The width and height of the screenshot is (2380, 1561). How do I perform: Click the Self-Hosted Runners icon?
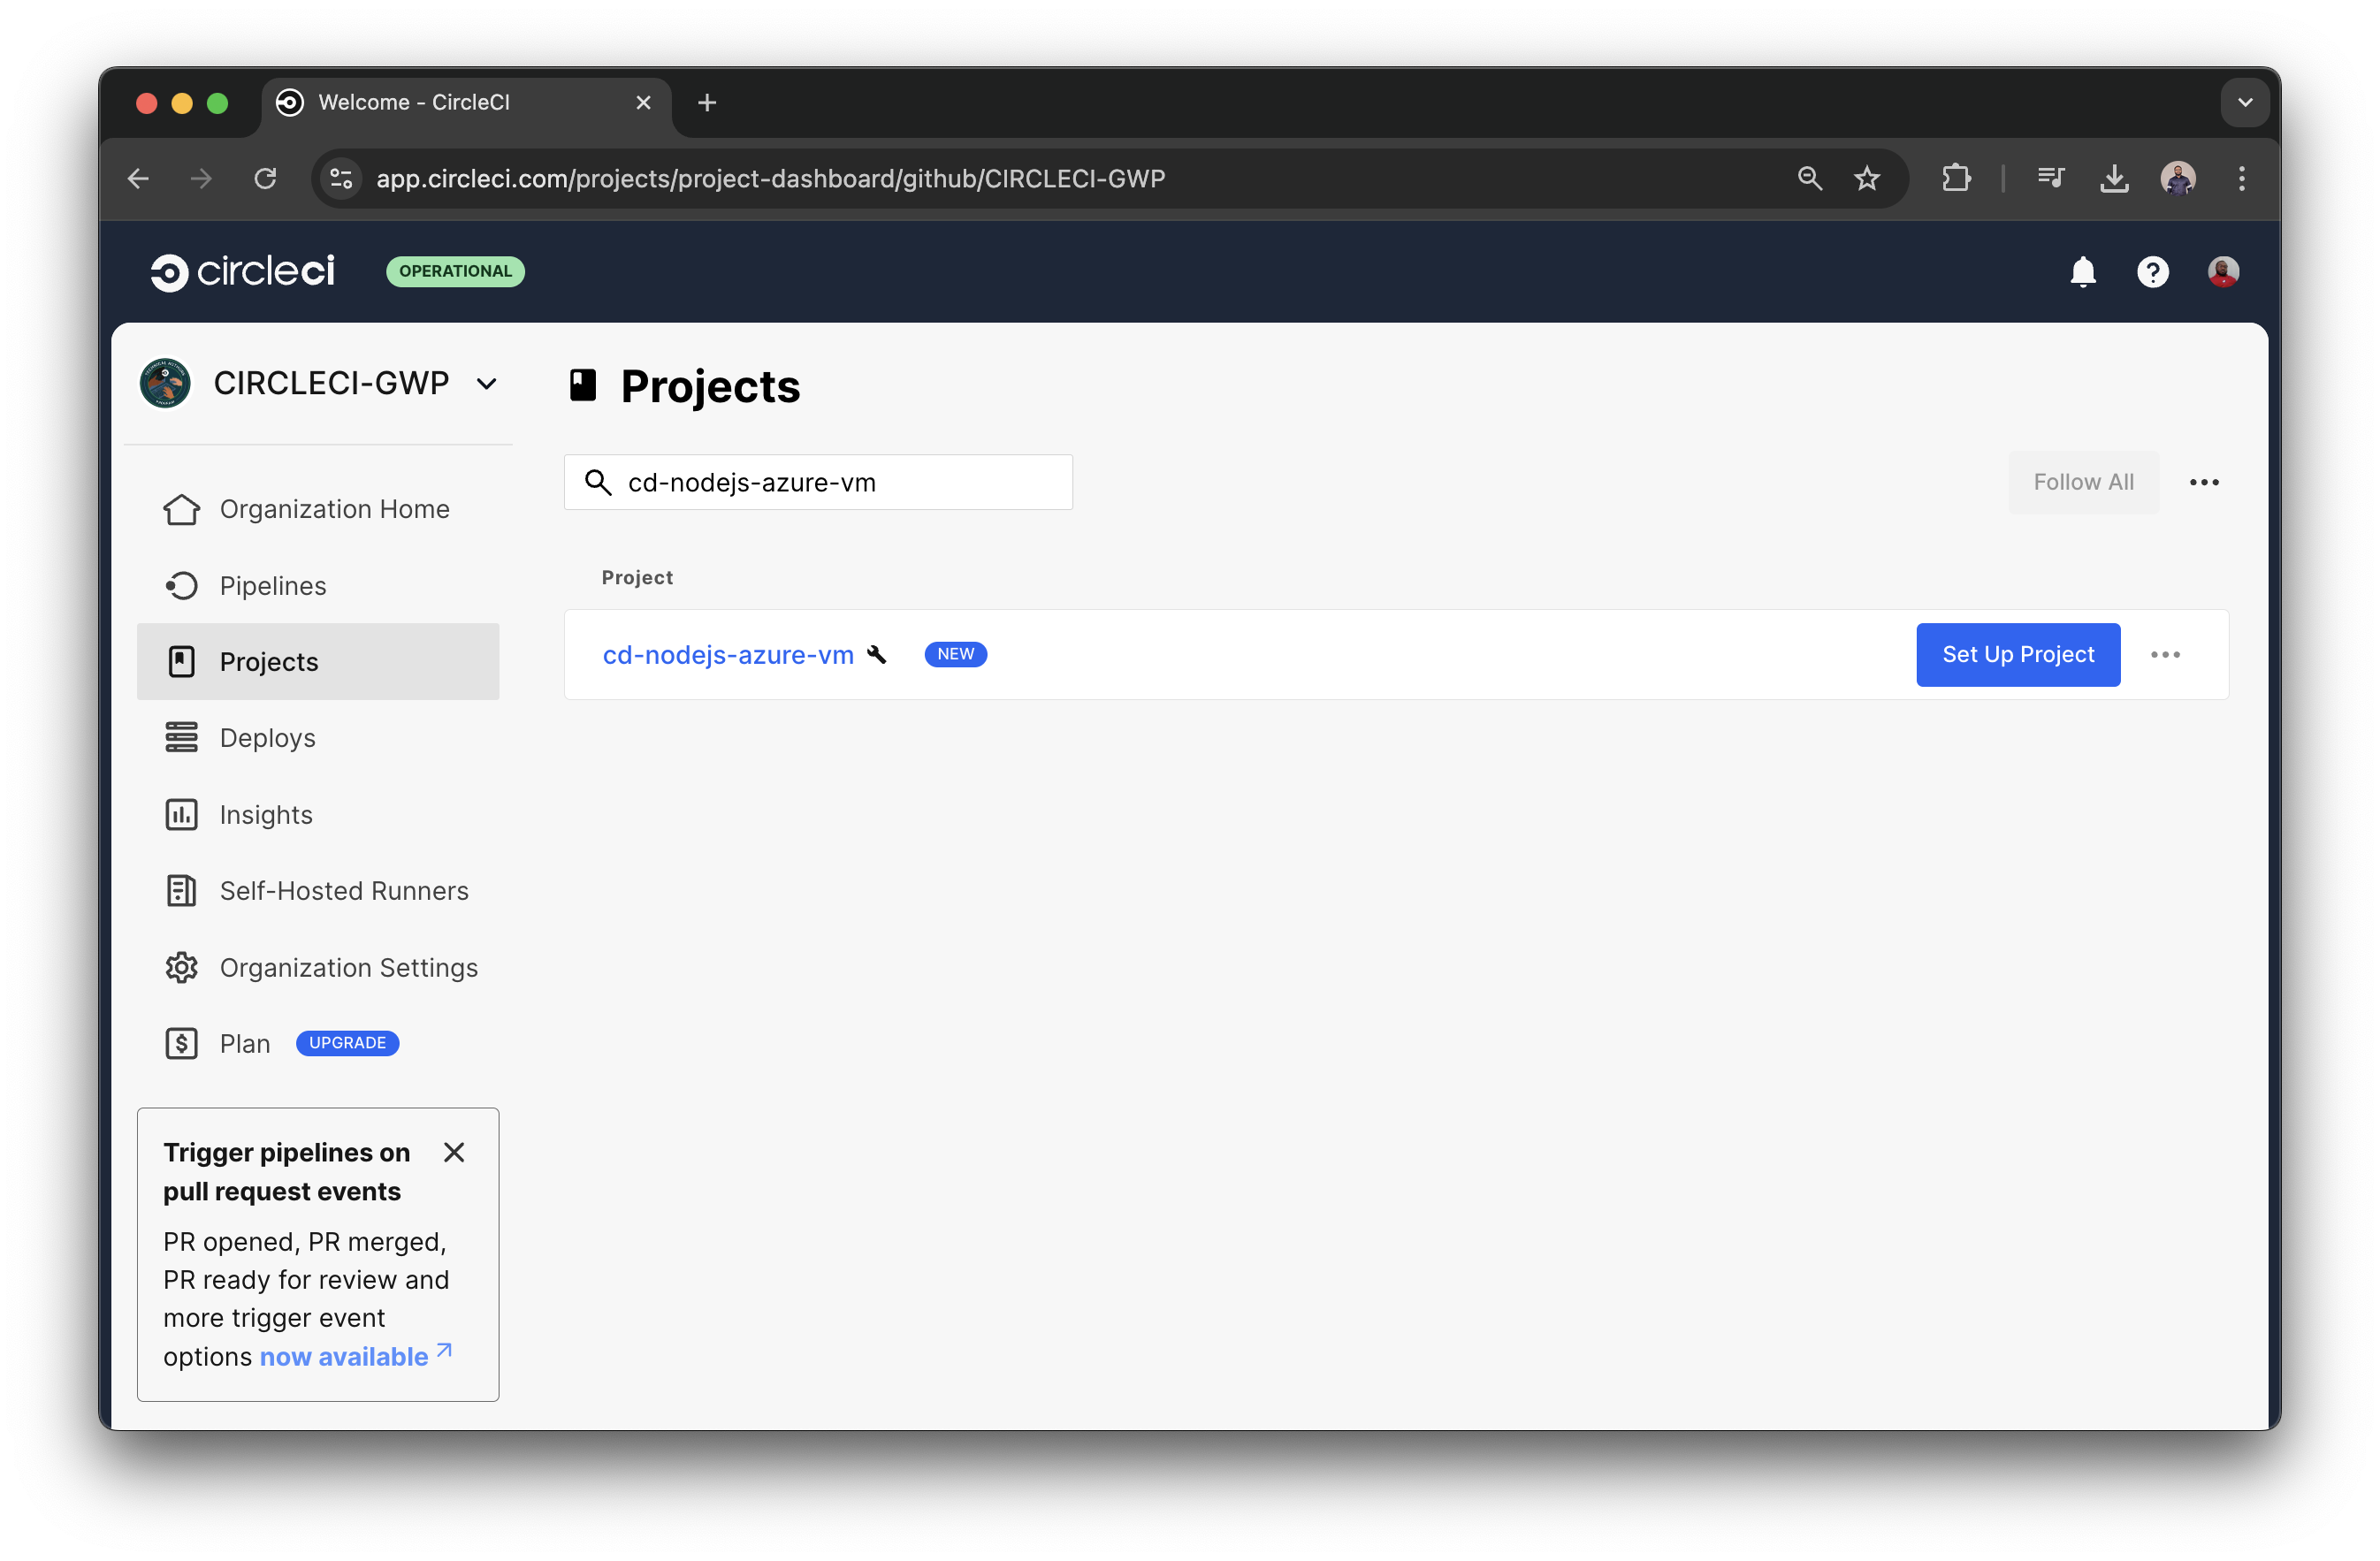(x=181, y=890)
